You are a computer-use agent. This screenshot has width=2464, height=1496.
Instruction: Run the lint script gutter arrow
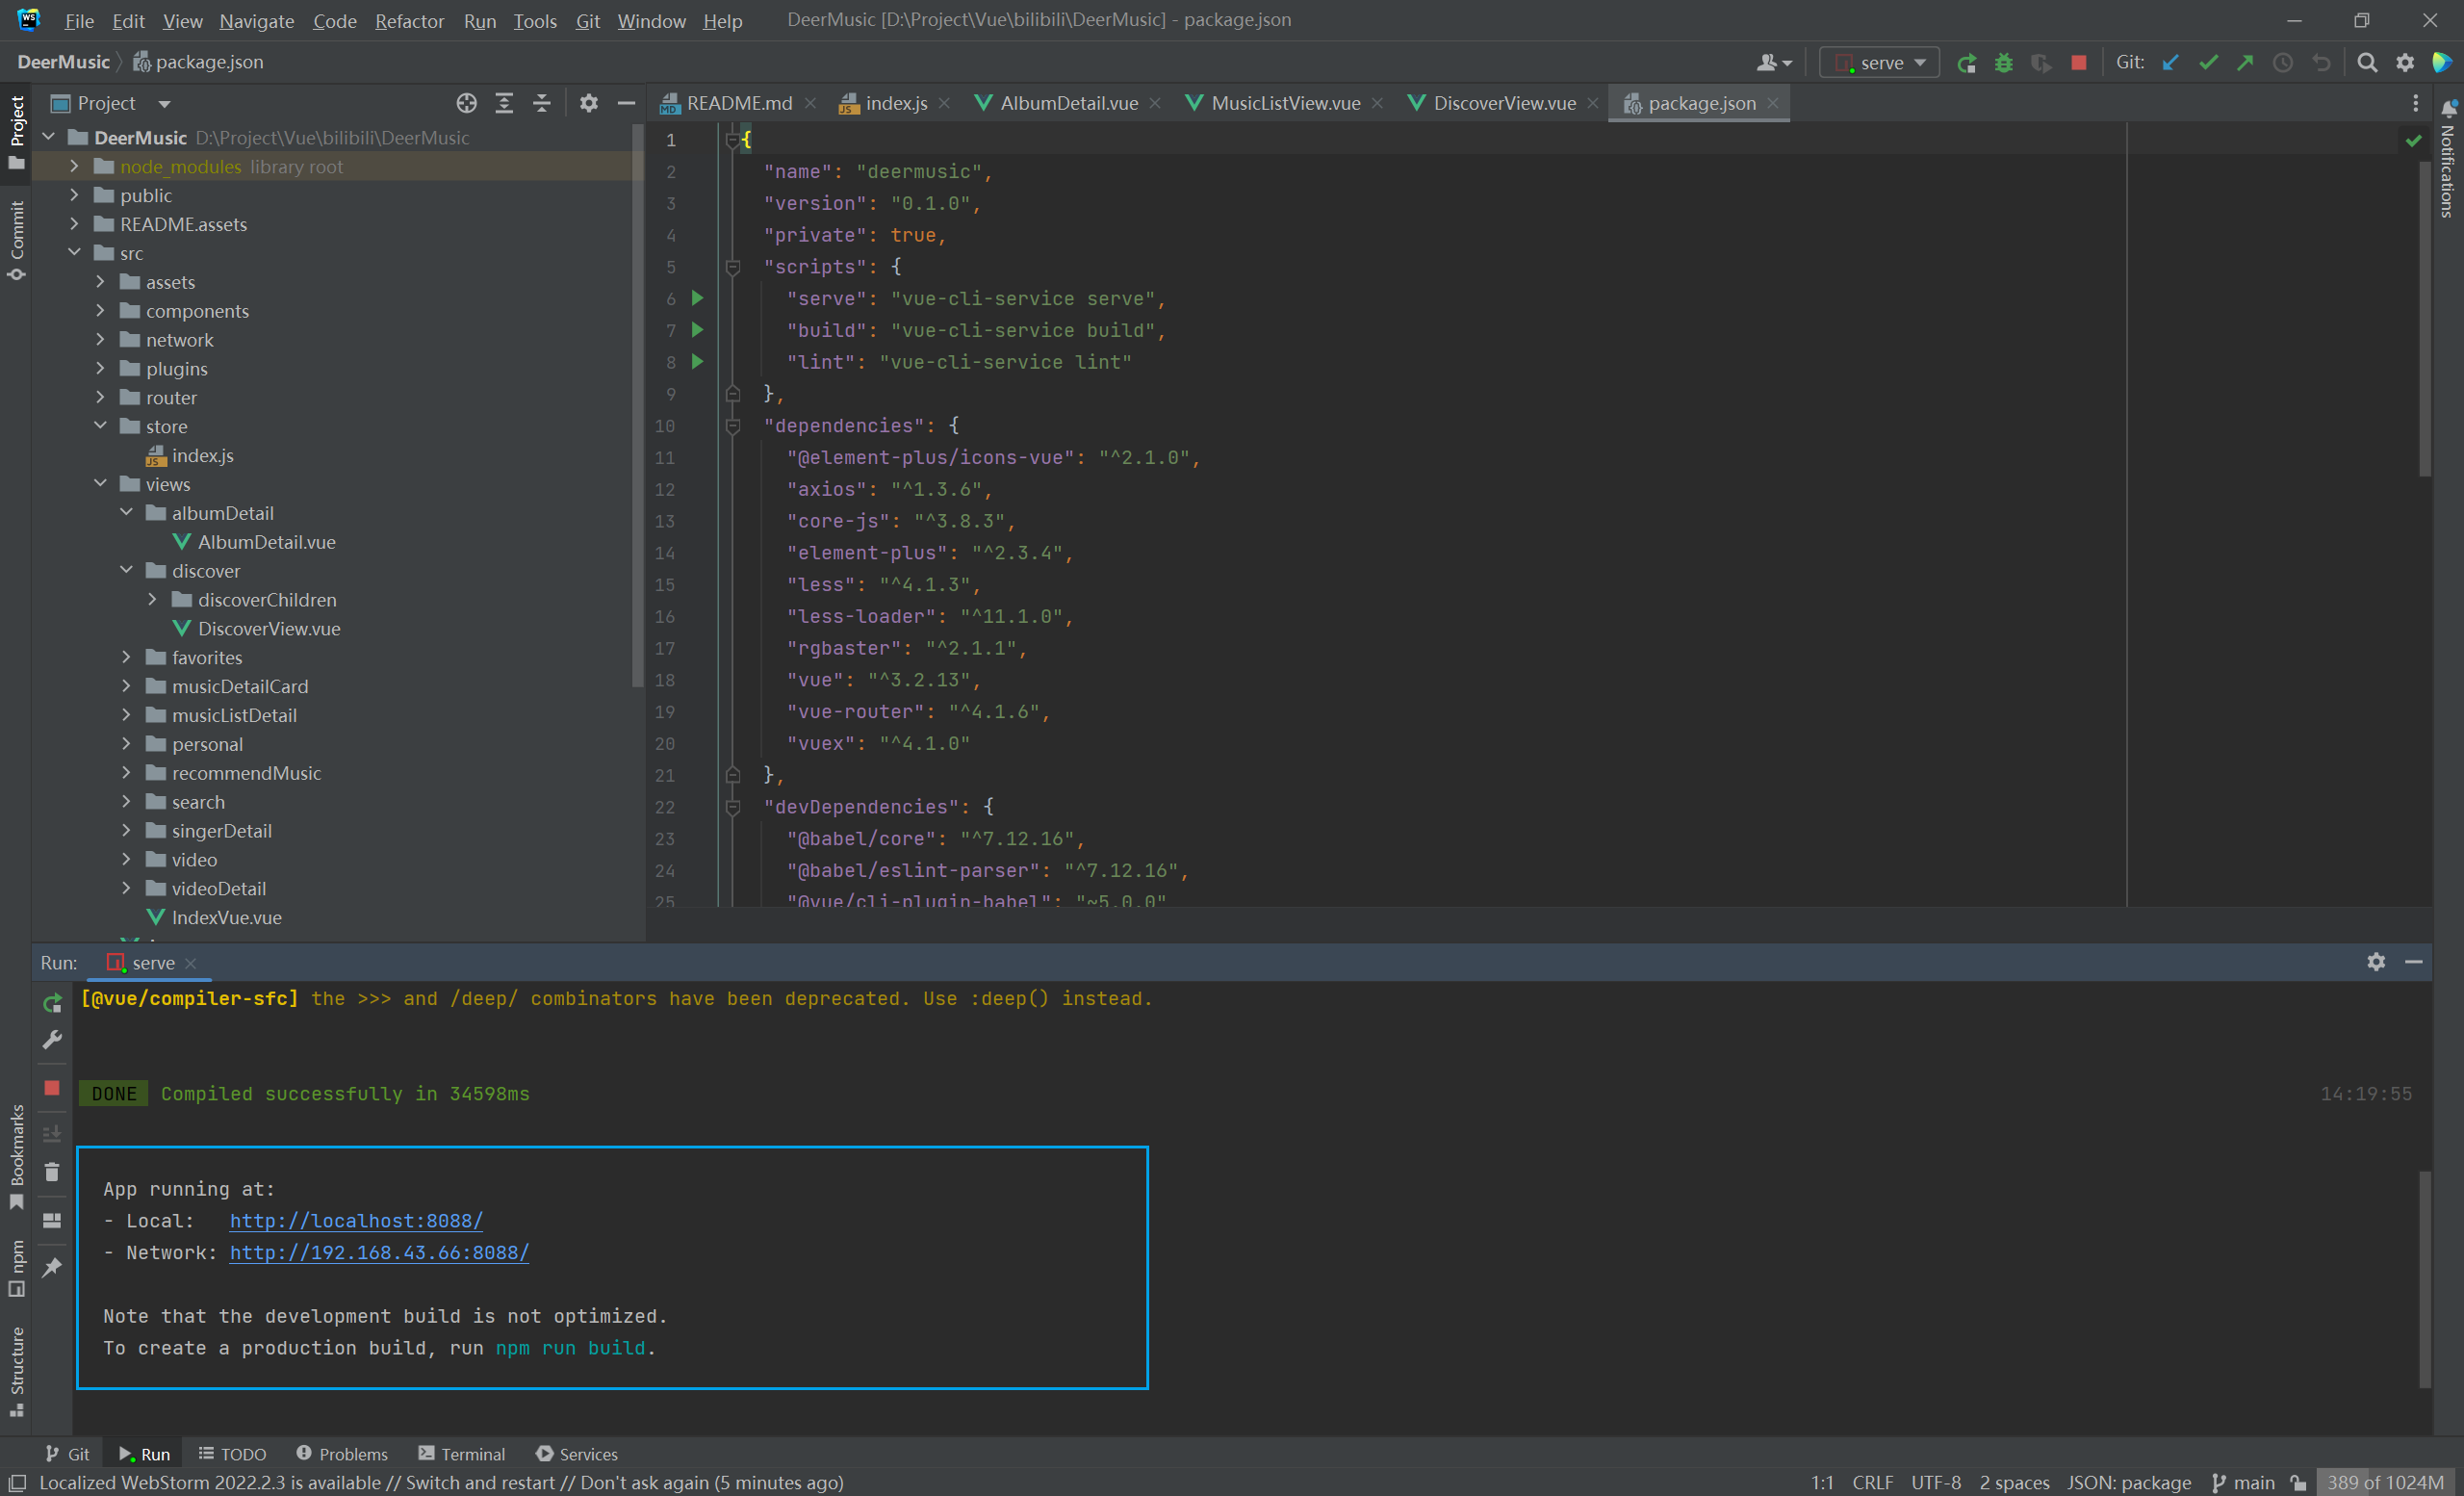[698, 361]
